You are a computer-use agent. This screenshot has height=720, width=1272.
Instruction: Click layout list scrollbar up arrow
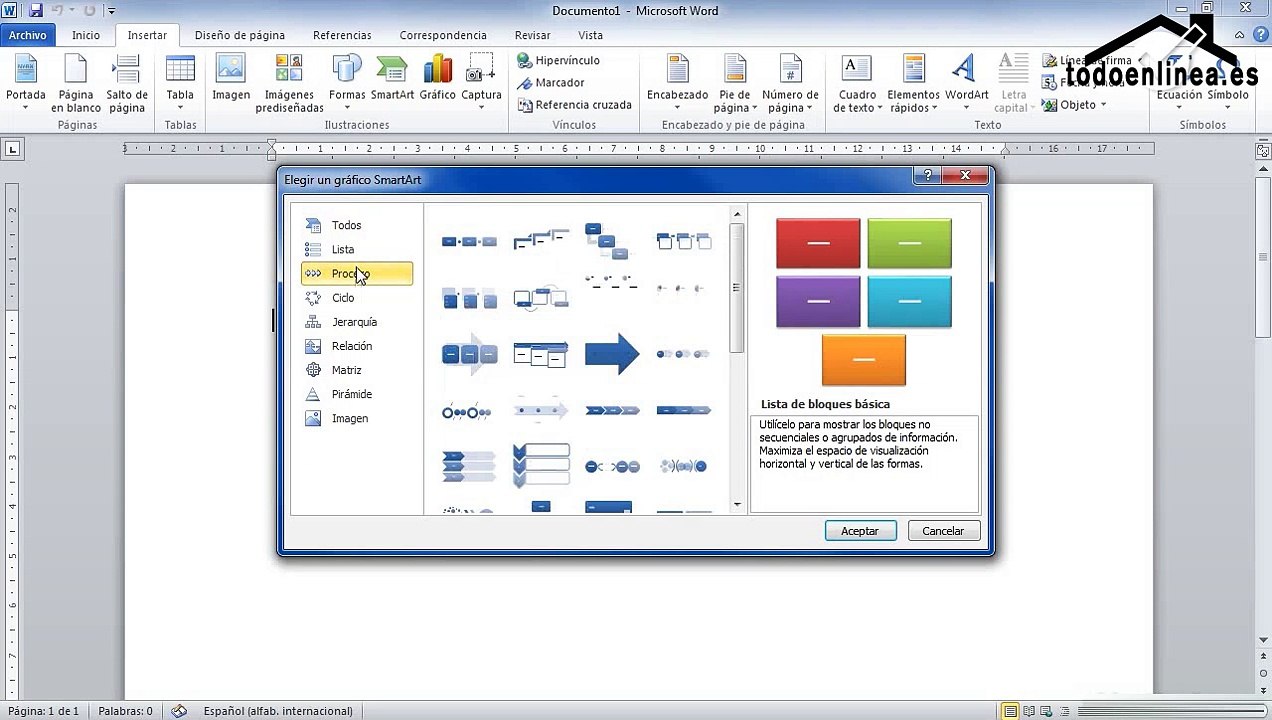coord(738,214)
